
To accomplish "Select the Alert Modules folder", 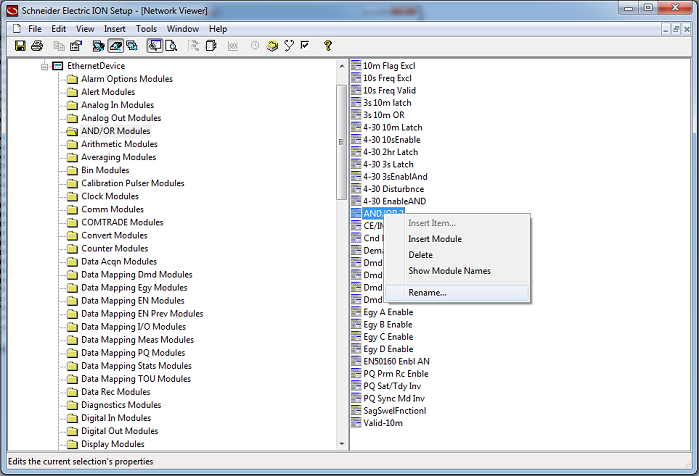I will click(108, 92).
